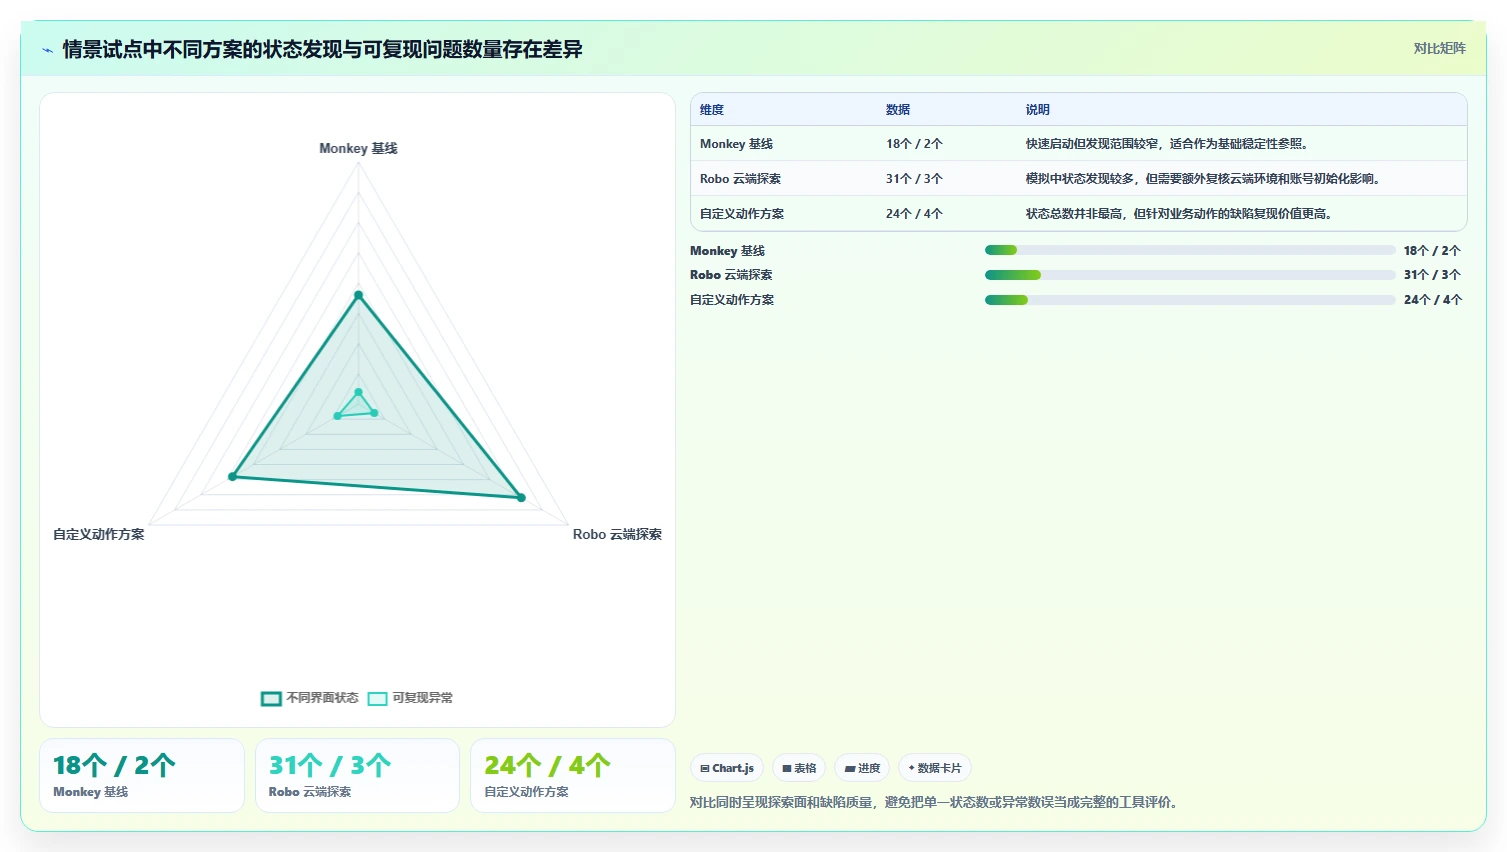Click the page title 情景试点中不同方案的状态发现
The image size is (1507, 852).
pos(322,49)
